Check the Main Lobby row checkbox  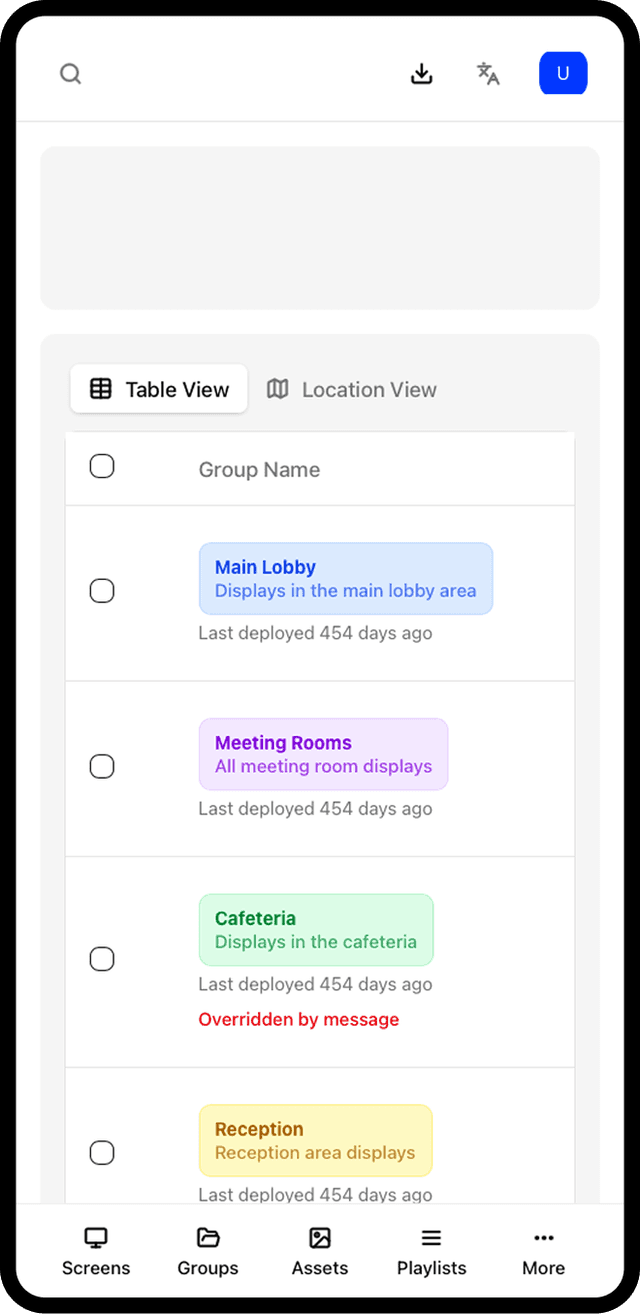(102, 591)
